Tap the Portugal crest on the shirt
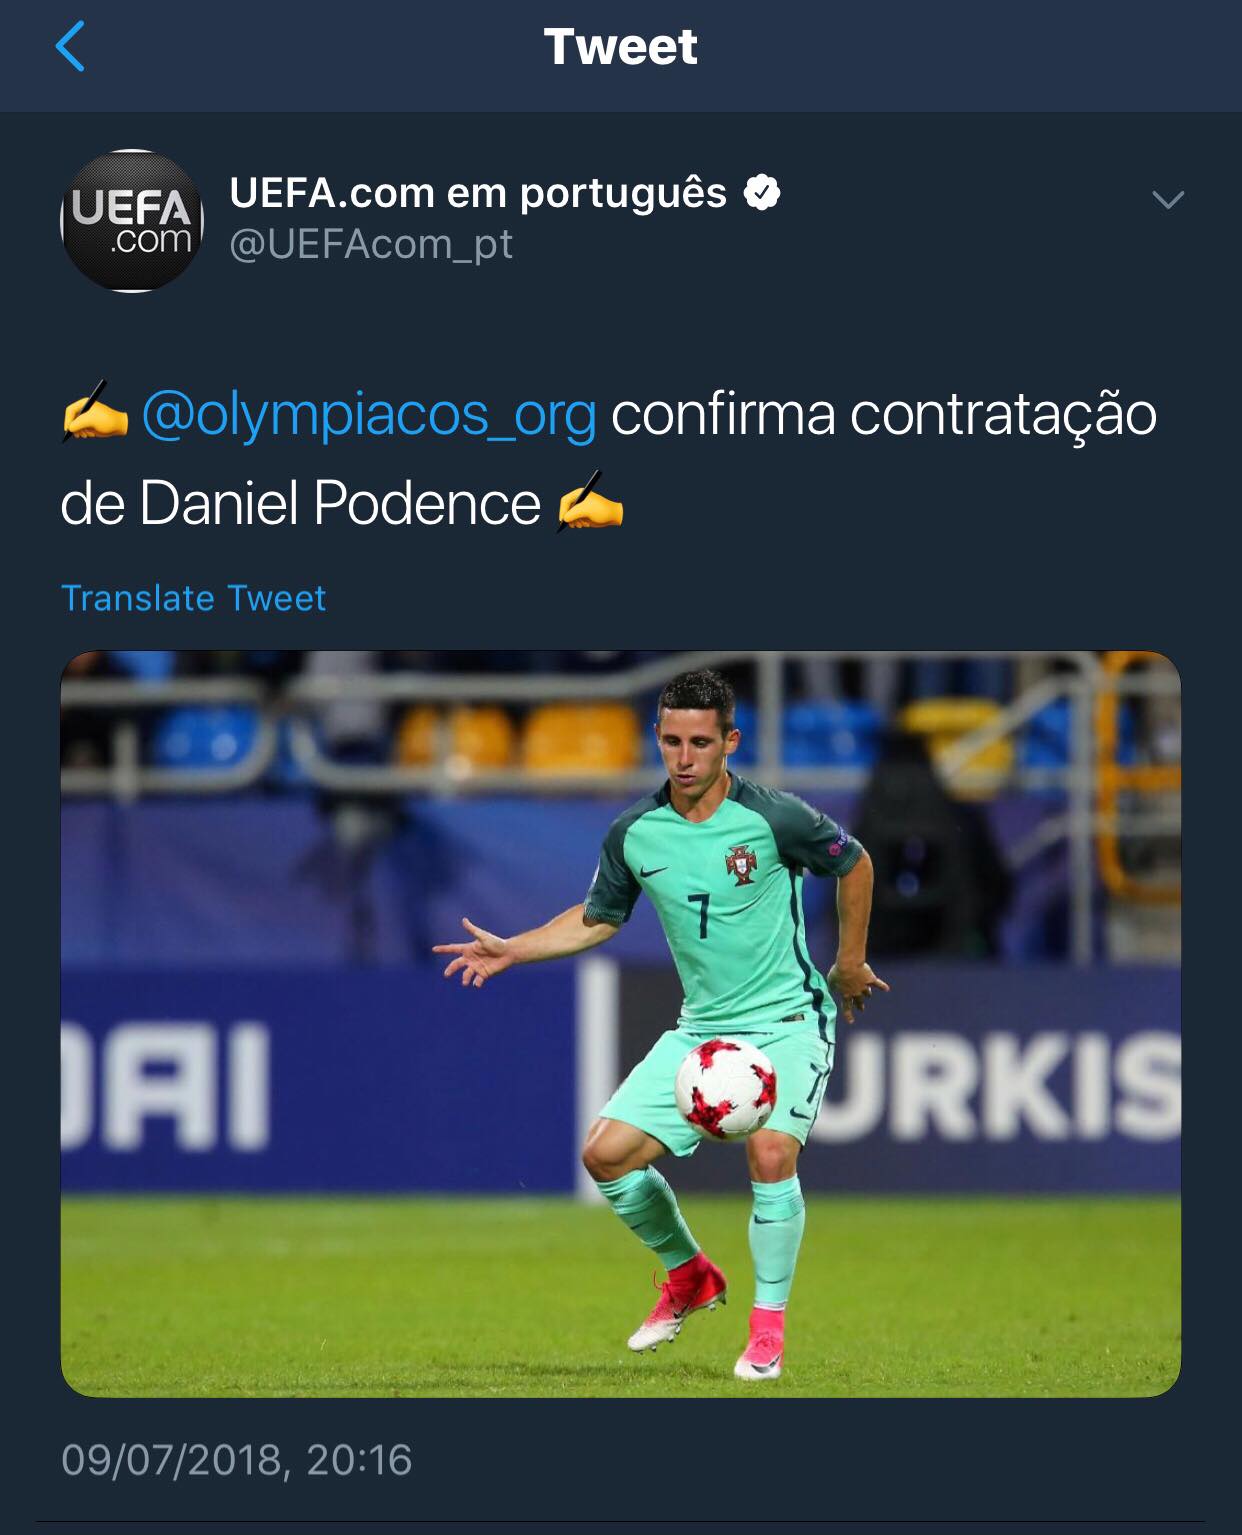Viewport: 1242px width, 1535px height. [741, 865]
